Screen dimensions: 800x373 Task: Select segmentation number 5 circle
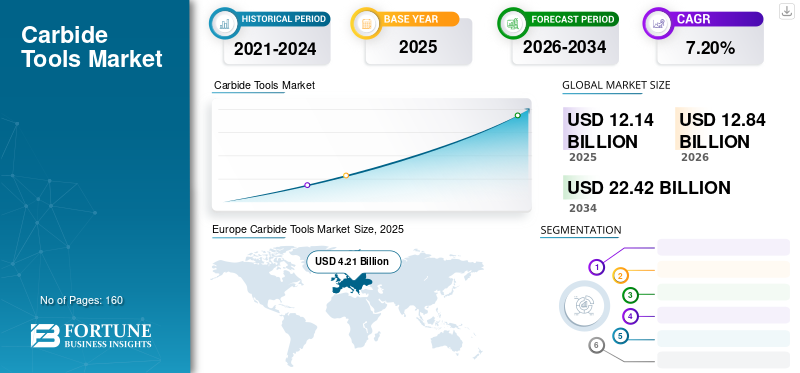(620, 336)
